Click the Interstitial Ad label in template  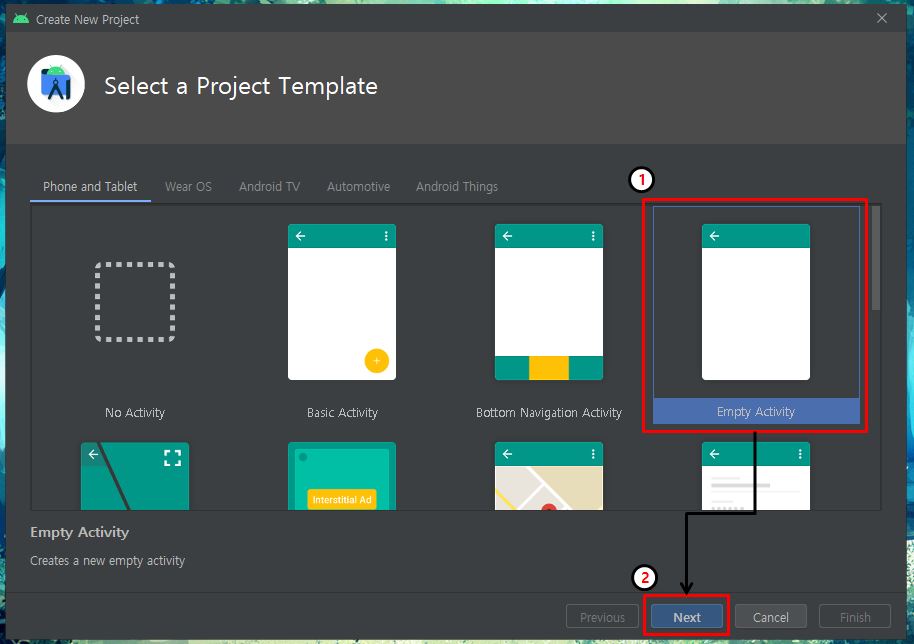[342, 499]
